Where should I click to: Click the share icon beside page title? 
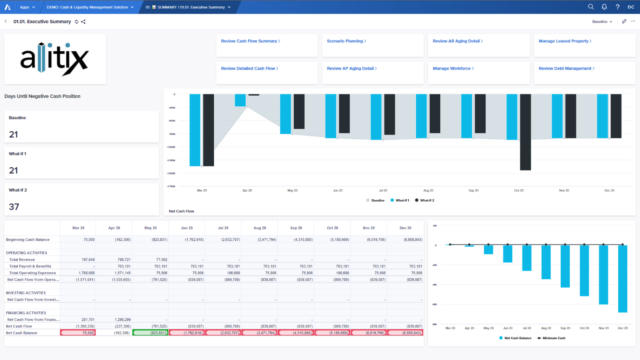pos(83,22)
